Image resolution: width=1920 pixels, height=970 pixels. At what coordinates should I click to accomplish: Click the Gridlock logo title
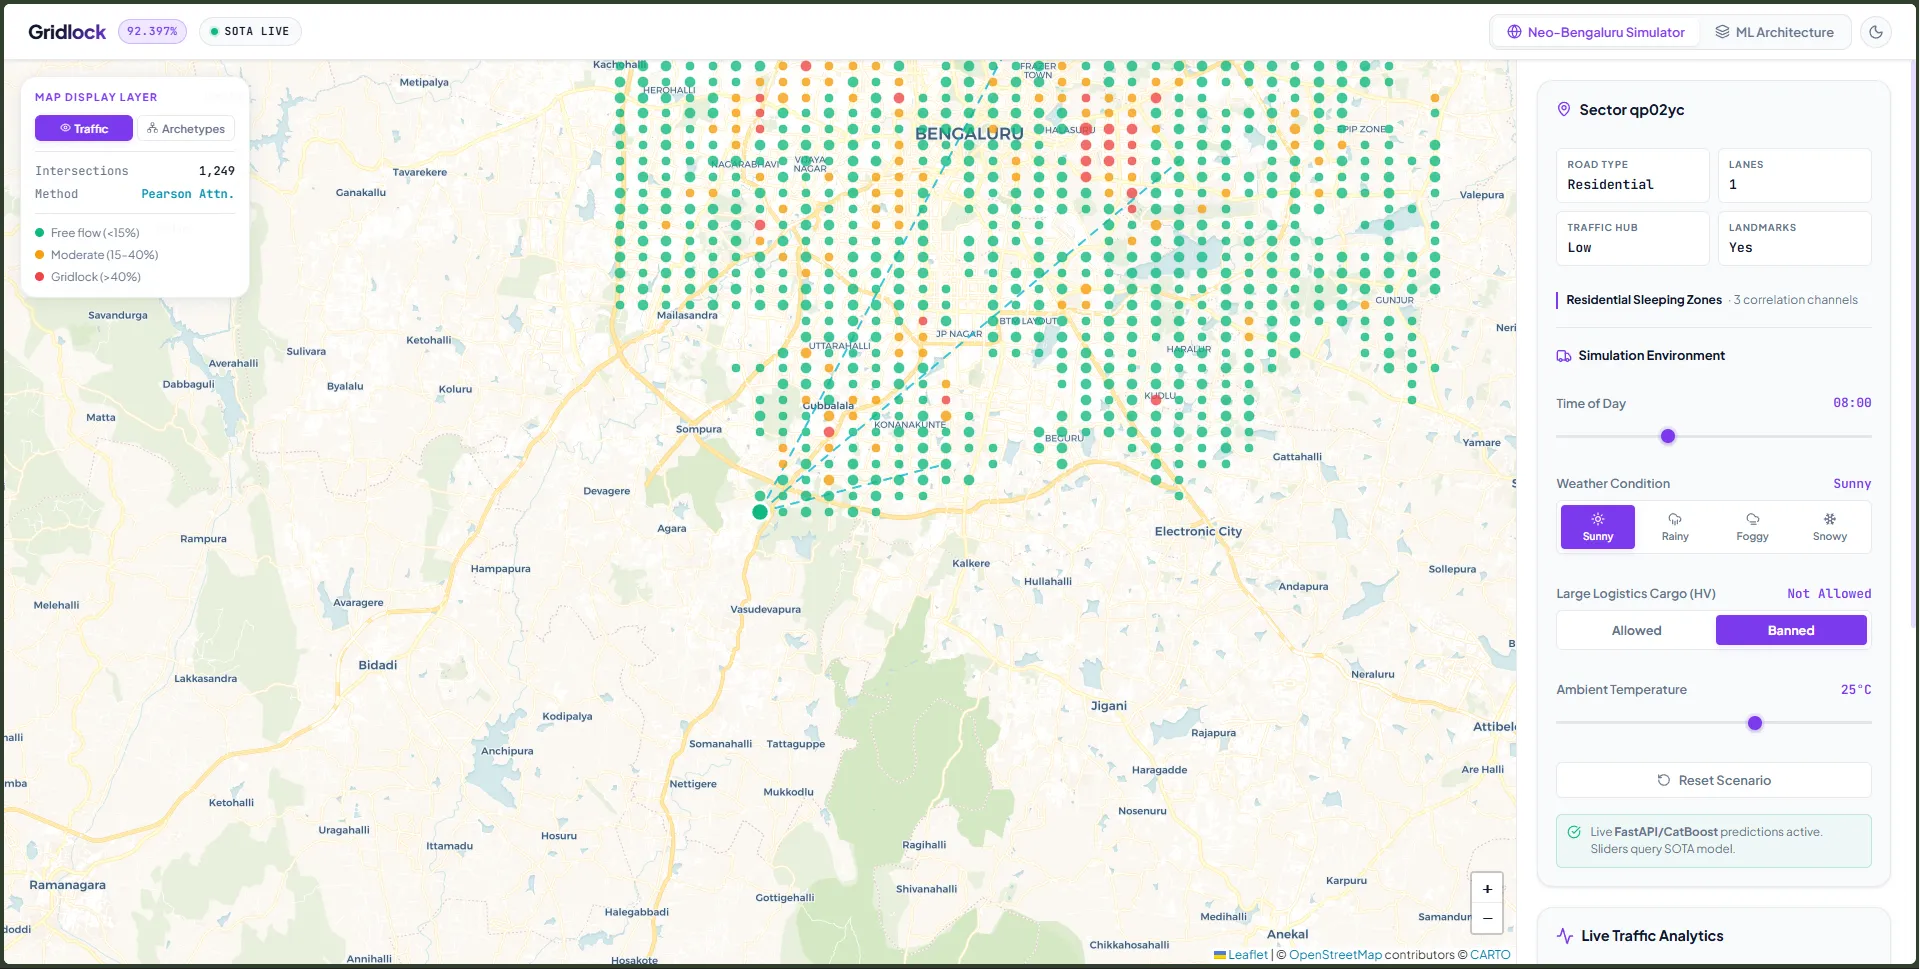pyautogui.click(x=67, y=32)
